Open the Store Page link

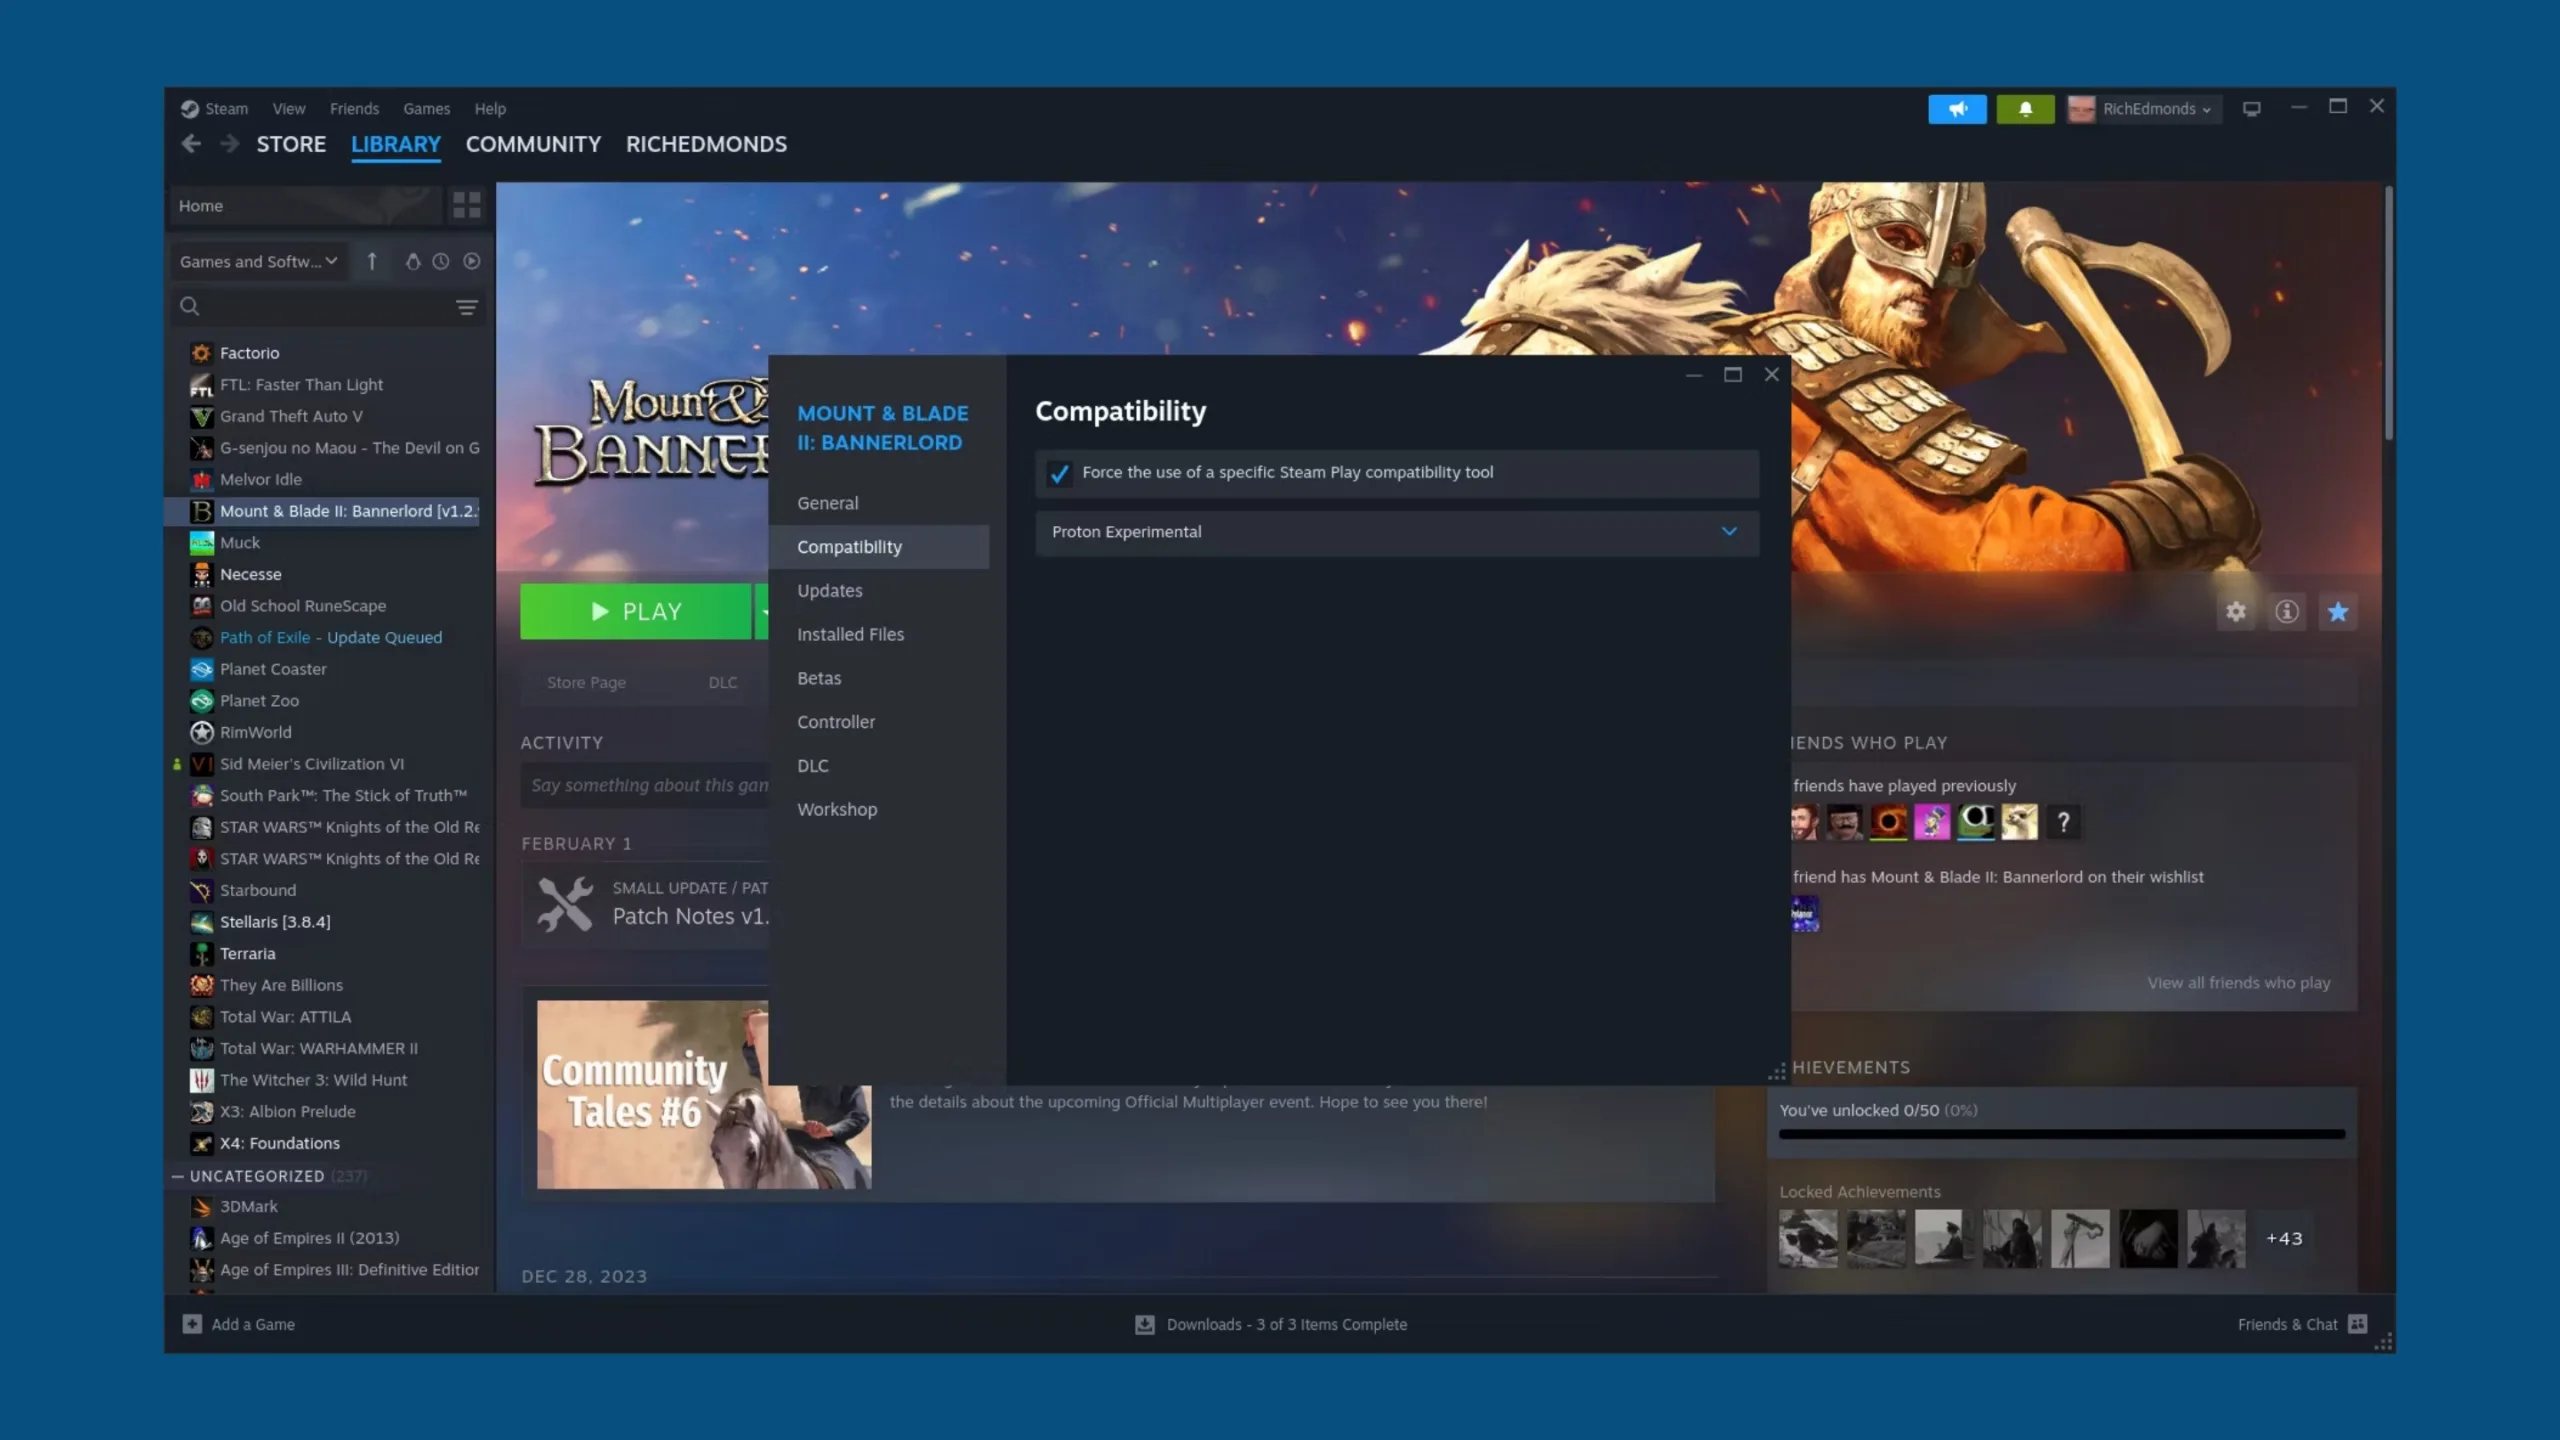(586, 682)
